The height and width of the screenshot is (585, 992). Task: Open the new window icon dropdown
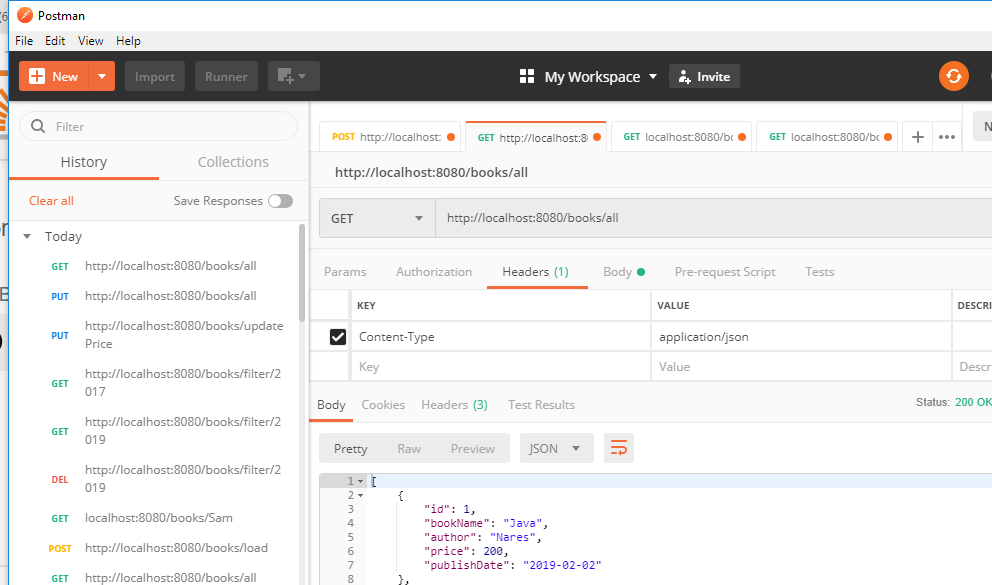[294, 77]
